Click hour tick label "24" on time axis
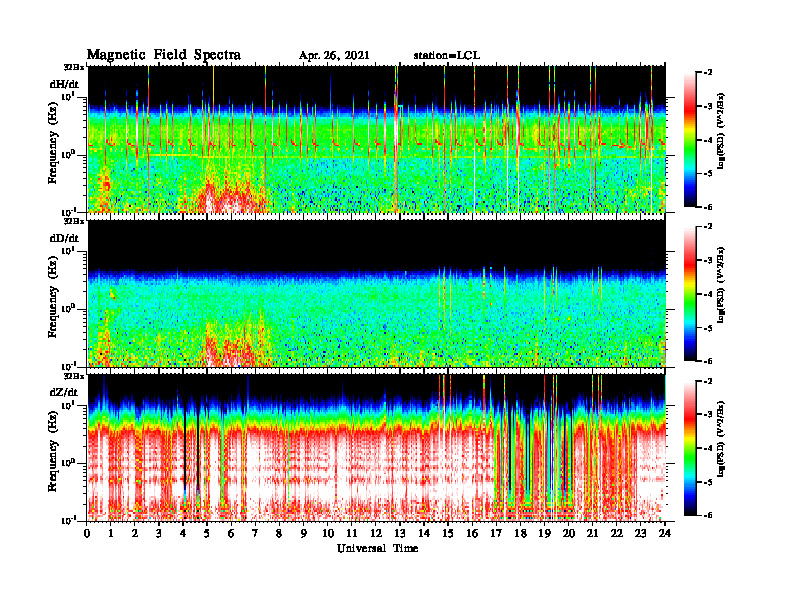Viewport: 792px width, 612px height. (665, 534)
